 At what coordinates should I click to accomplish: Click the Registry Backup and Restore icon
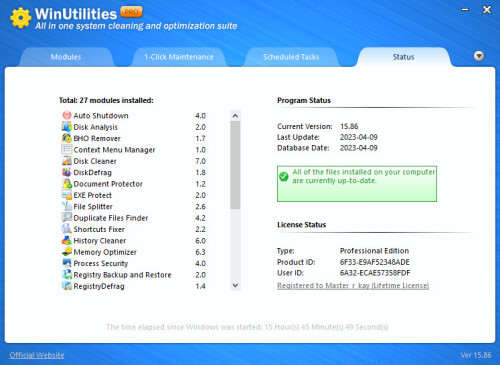click(x=67, y=274)
